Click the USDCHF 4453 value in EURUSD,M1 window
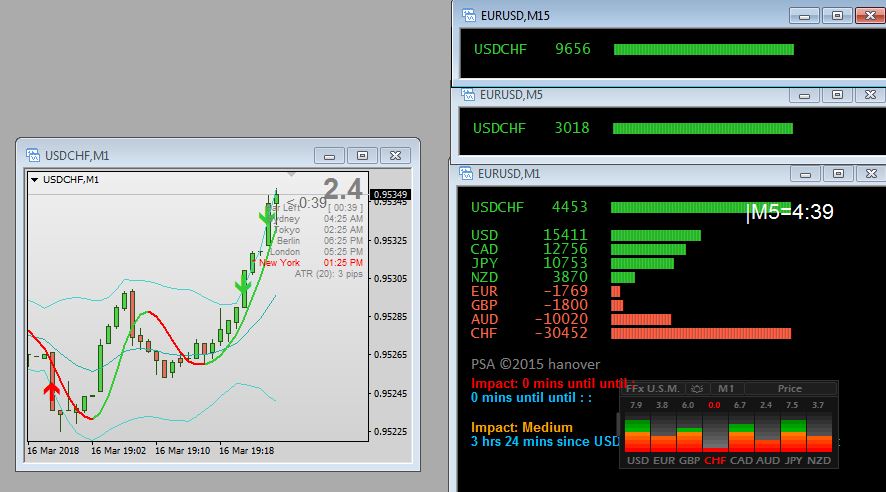The width and height of the screenshot is (886, 492). (x=570, y=207)
